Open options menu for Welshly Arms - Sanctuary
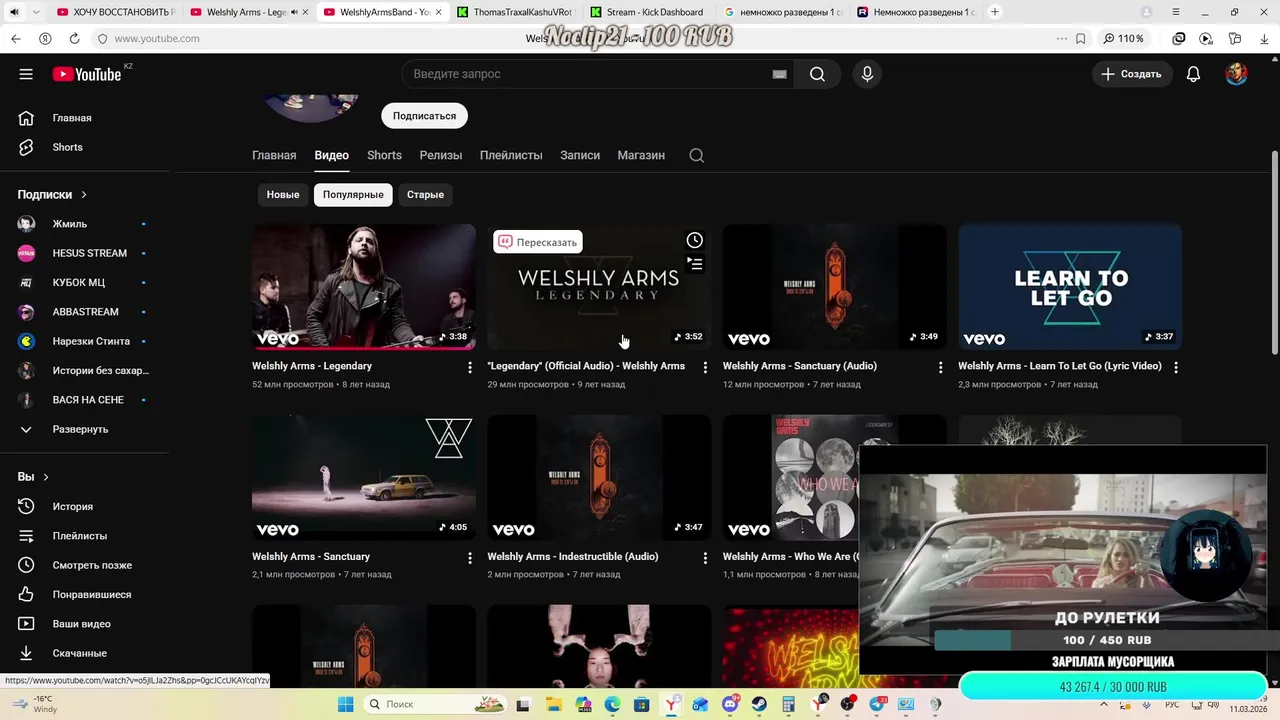Viewport: 1280px width, 720px height. tap(470, 558)
